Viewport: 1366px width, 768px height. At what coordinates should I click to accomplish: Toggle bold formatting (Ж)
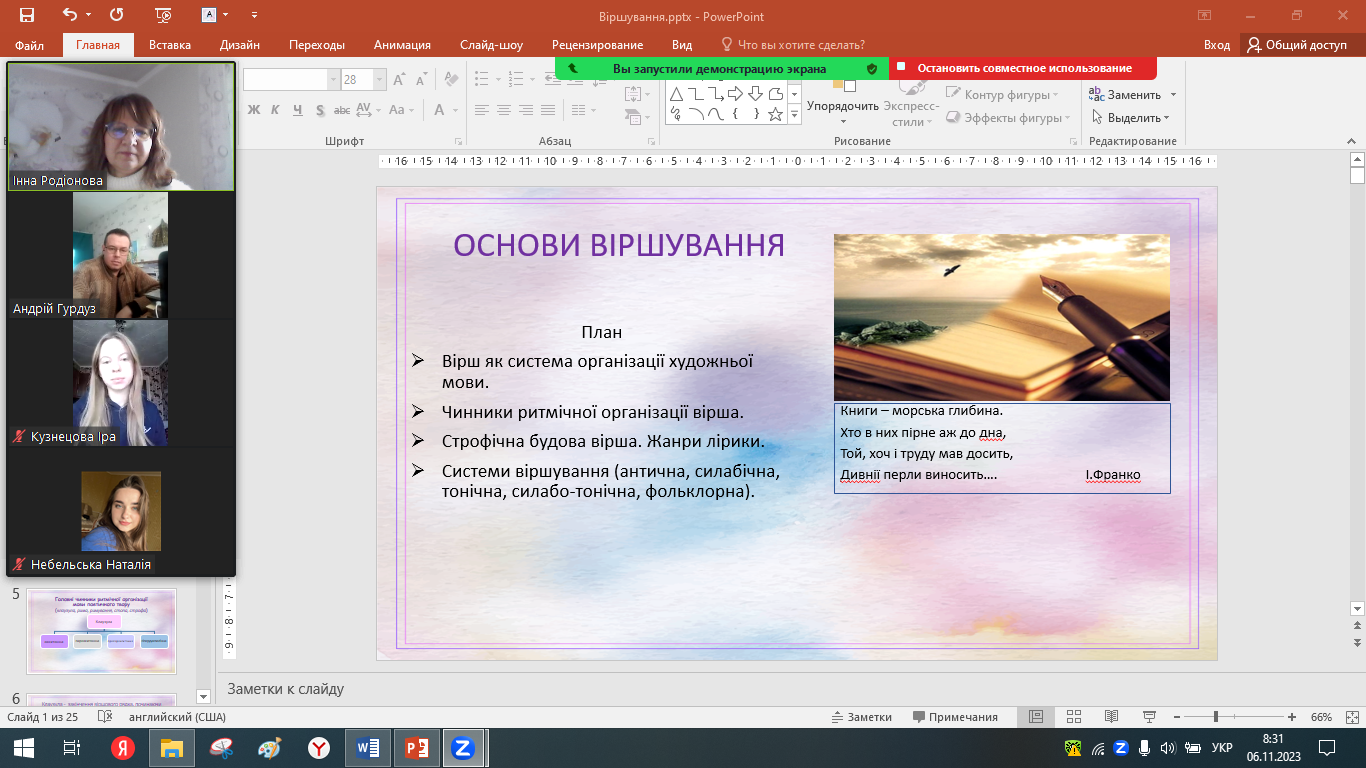click(253, 110)
